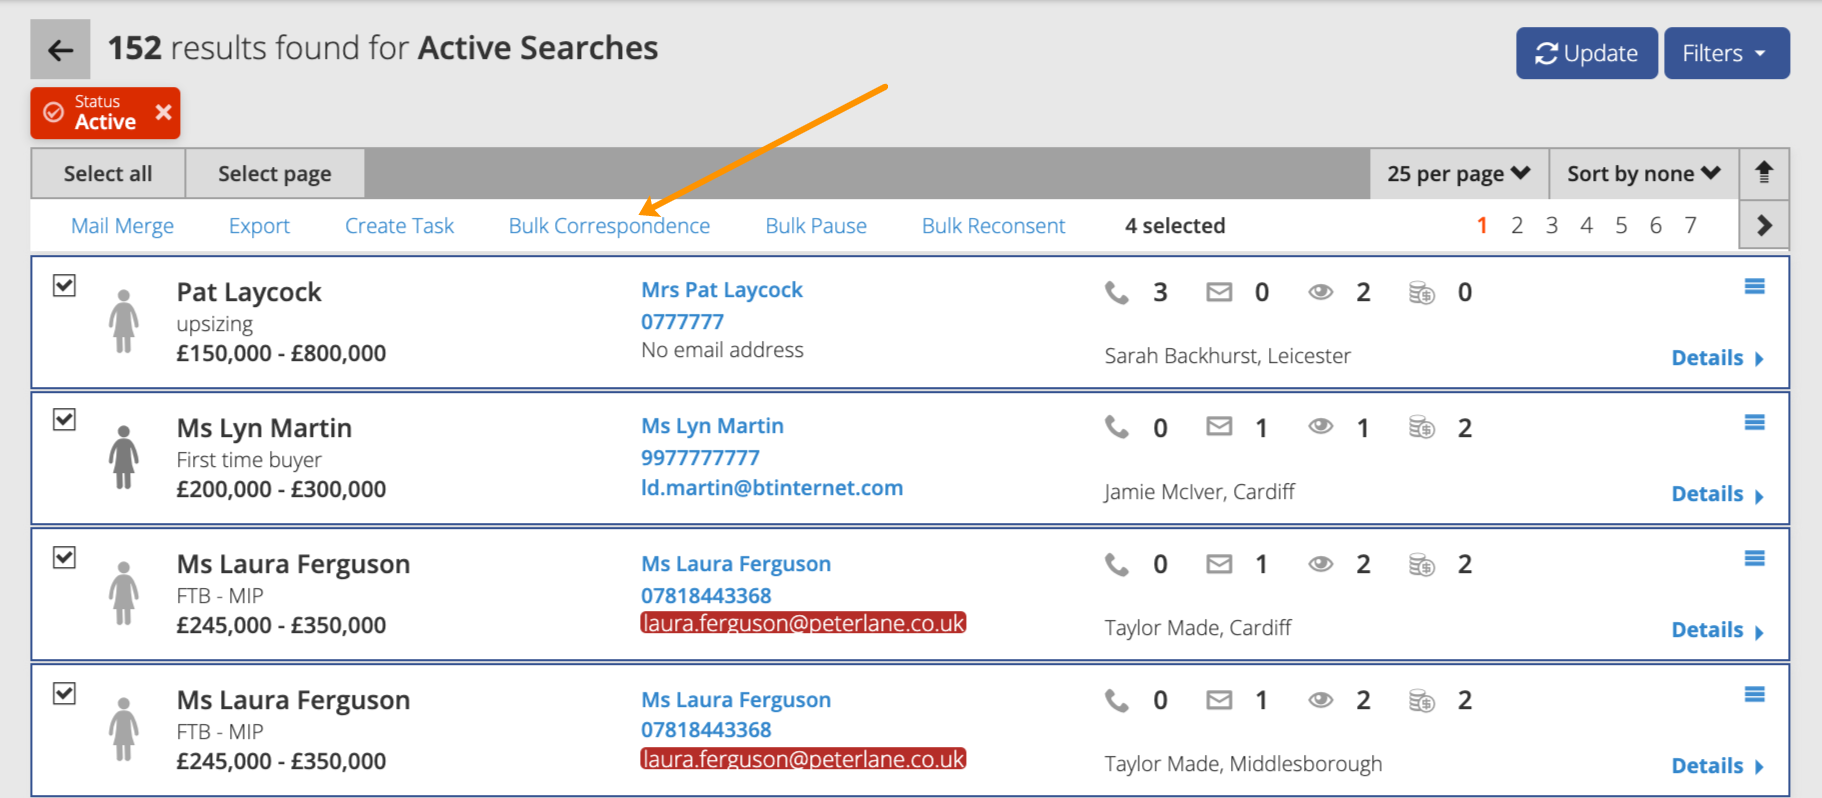Open hamburger menu for Taylor Made, Middlesborough row
This screenshot has width=1822, height=798.
coord(1754,695)
